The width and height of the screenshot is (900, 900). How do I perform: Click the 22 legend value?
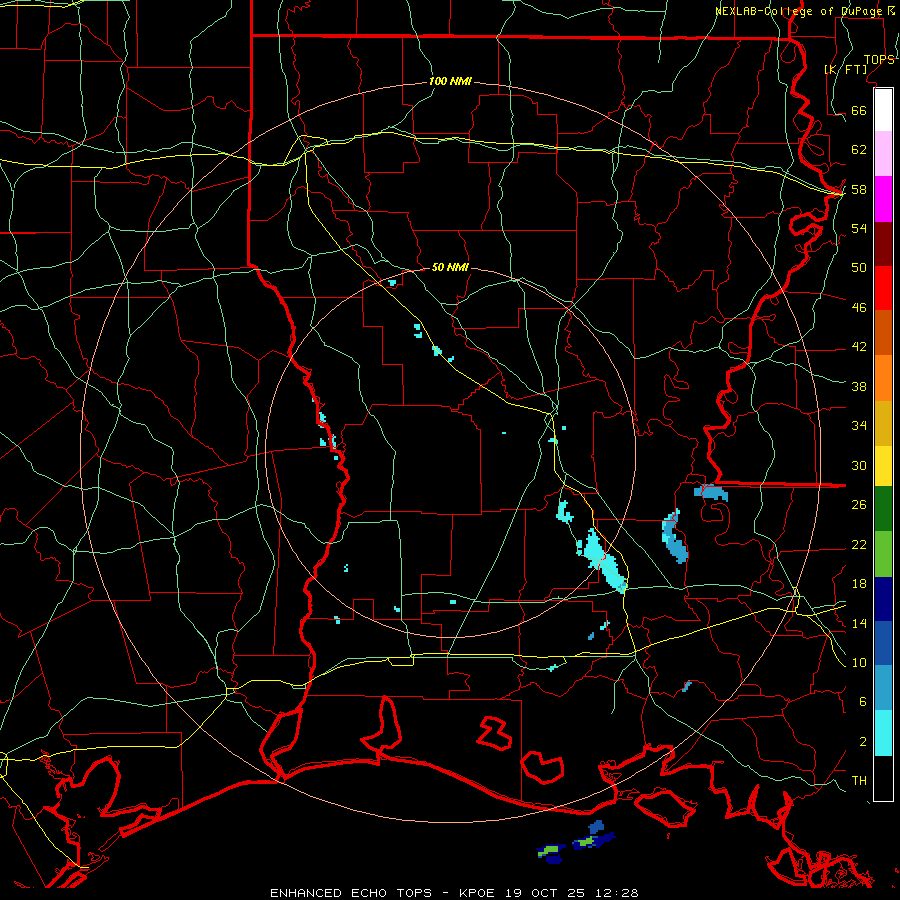(x=859, y=544)
